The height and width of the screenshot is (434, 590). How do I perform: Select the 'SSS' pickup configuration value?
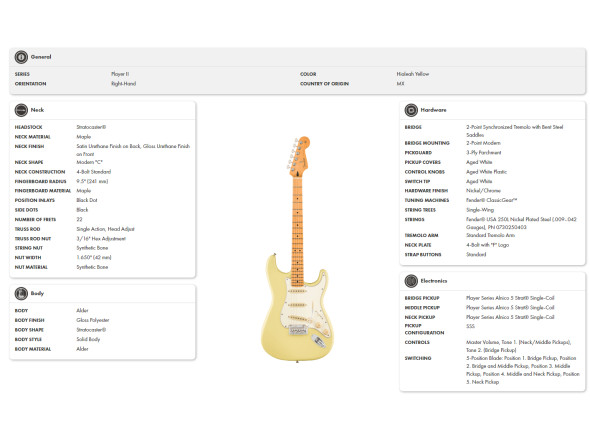click(471, 326)
